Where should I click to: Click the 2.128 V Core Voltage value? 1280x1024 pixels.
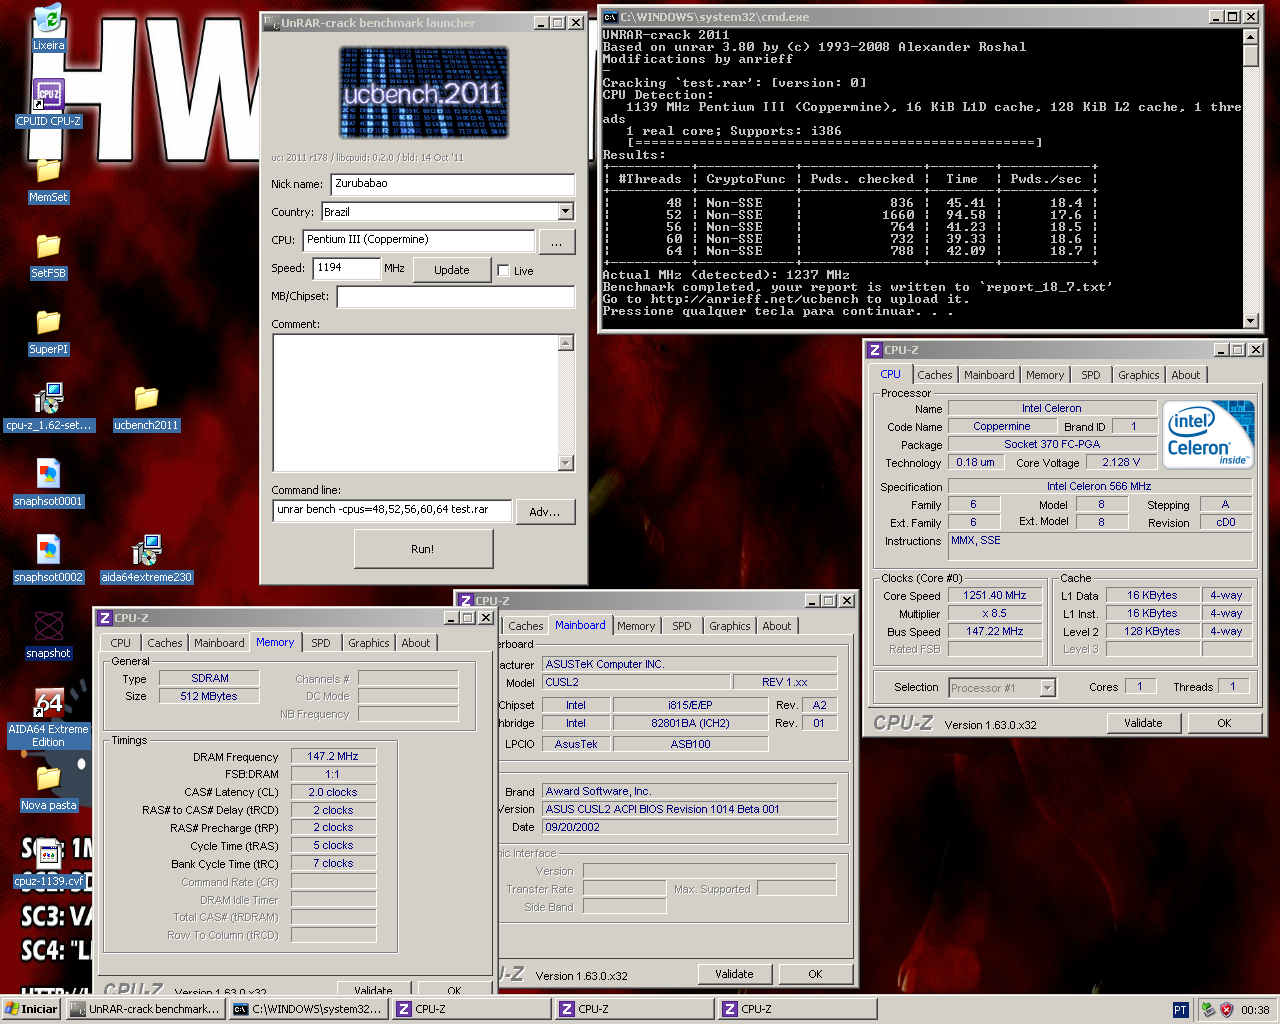coord(1121,462)
